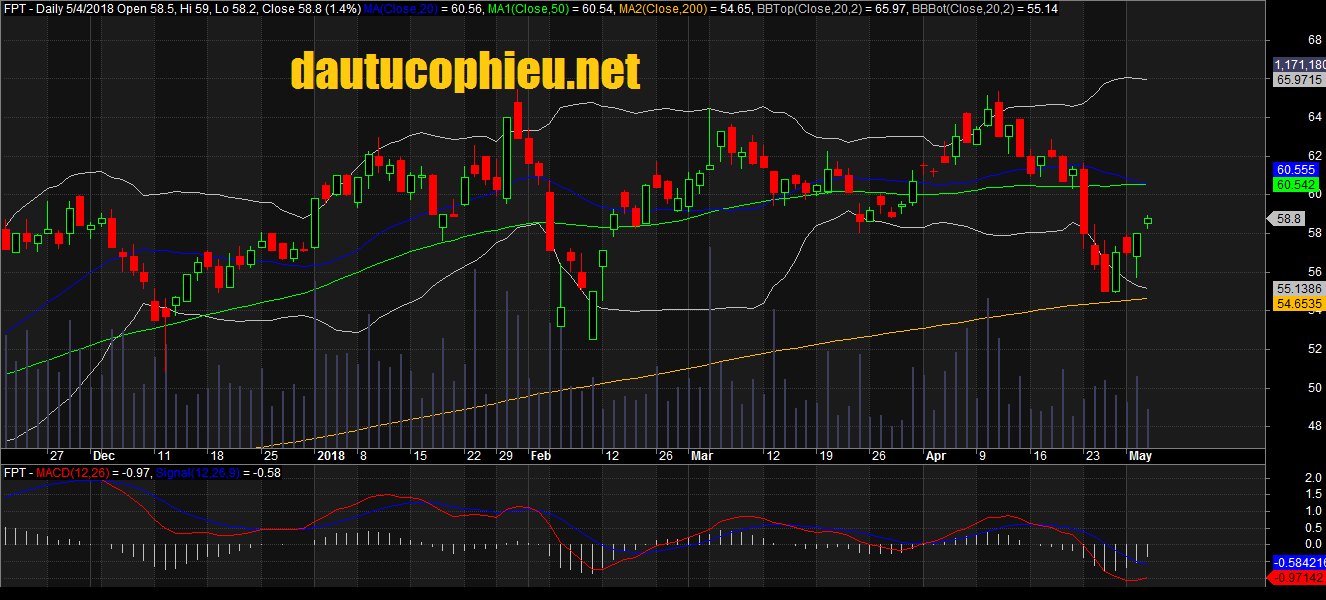Click the 55.1386 lower Bollinger band label

1298,288
